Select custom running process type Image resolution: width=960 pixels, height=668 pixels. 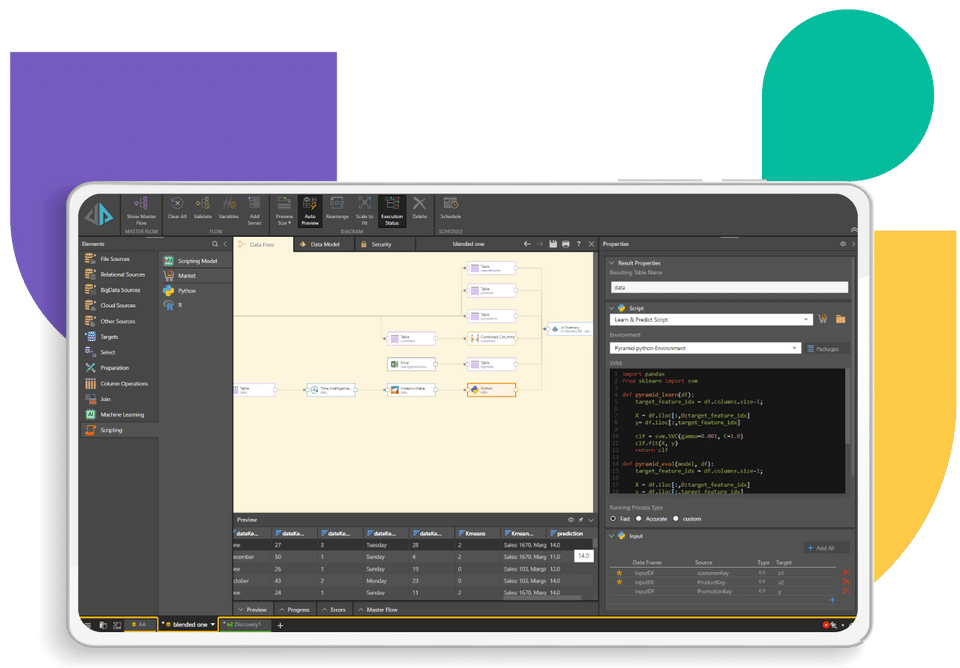(x=676, y=519)
